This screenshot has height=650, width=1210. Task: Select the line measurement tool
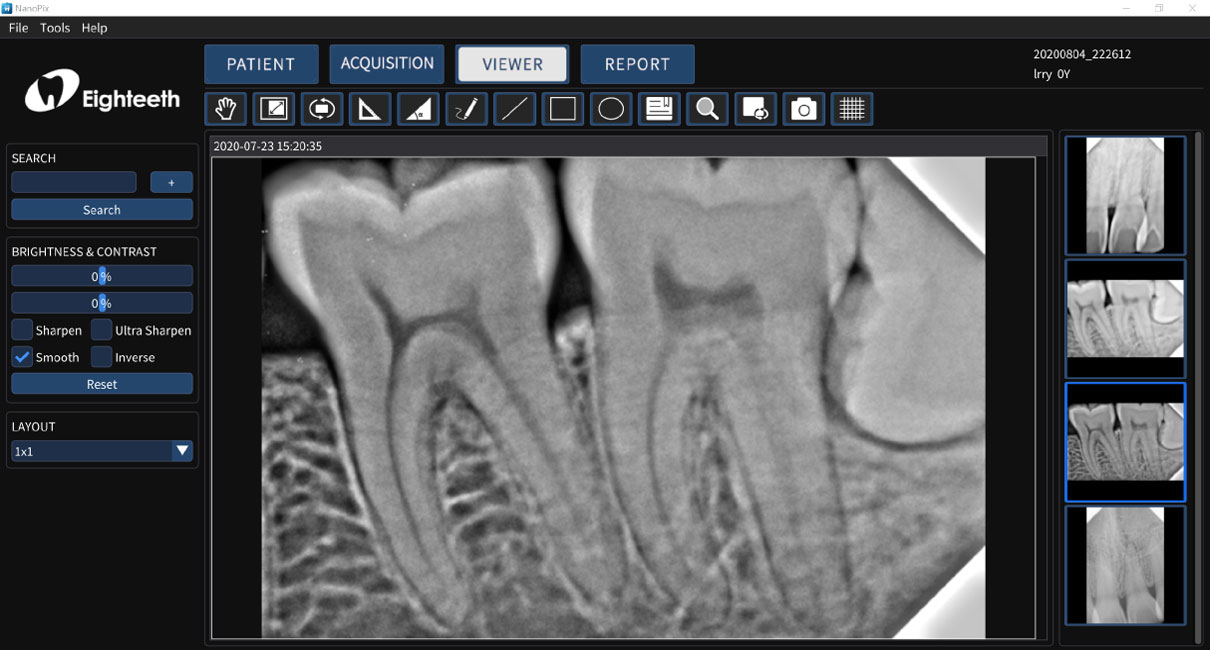coord(514,108)
